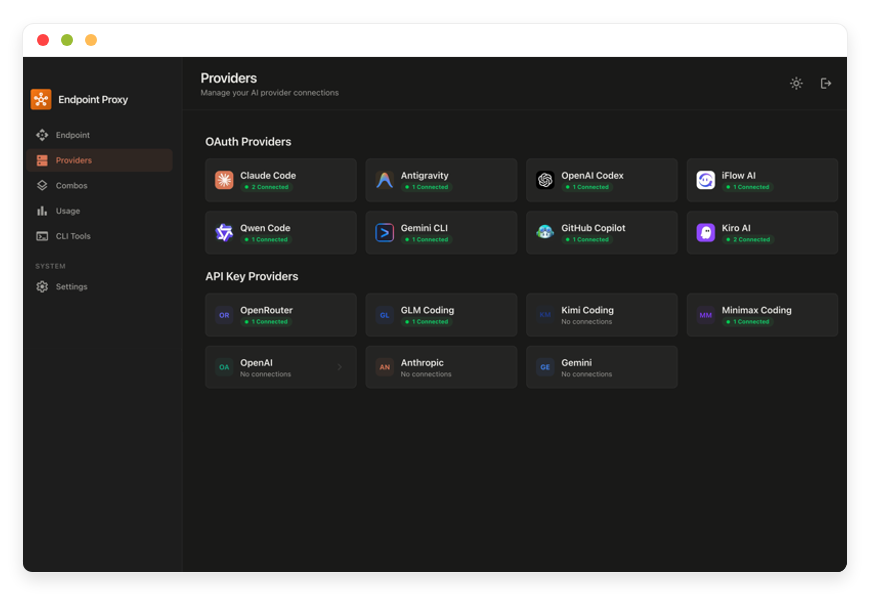This screenshot has height=595, width=870.
Task: Click the Endpoint Proxy logo icon
Action: 41,99
